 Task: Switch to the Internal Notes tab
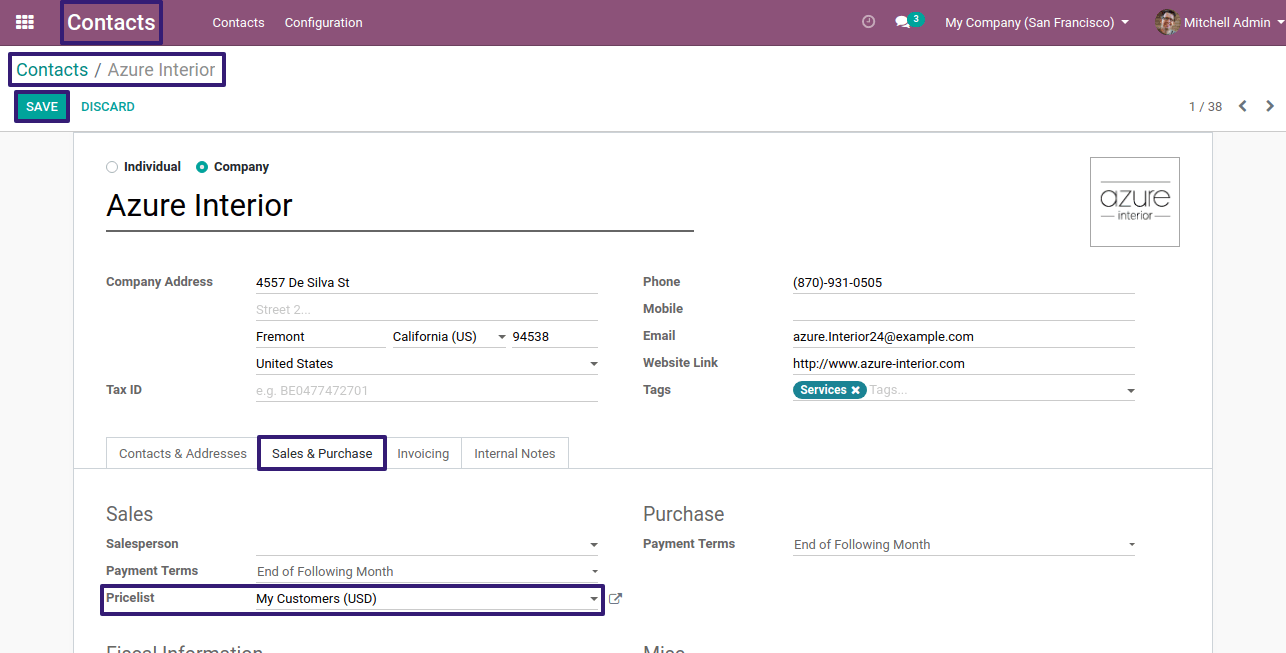(x=515, y=453)
